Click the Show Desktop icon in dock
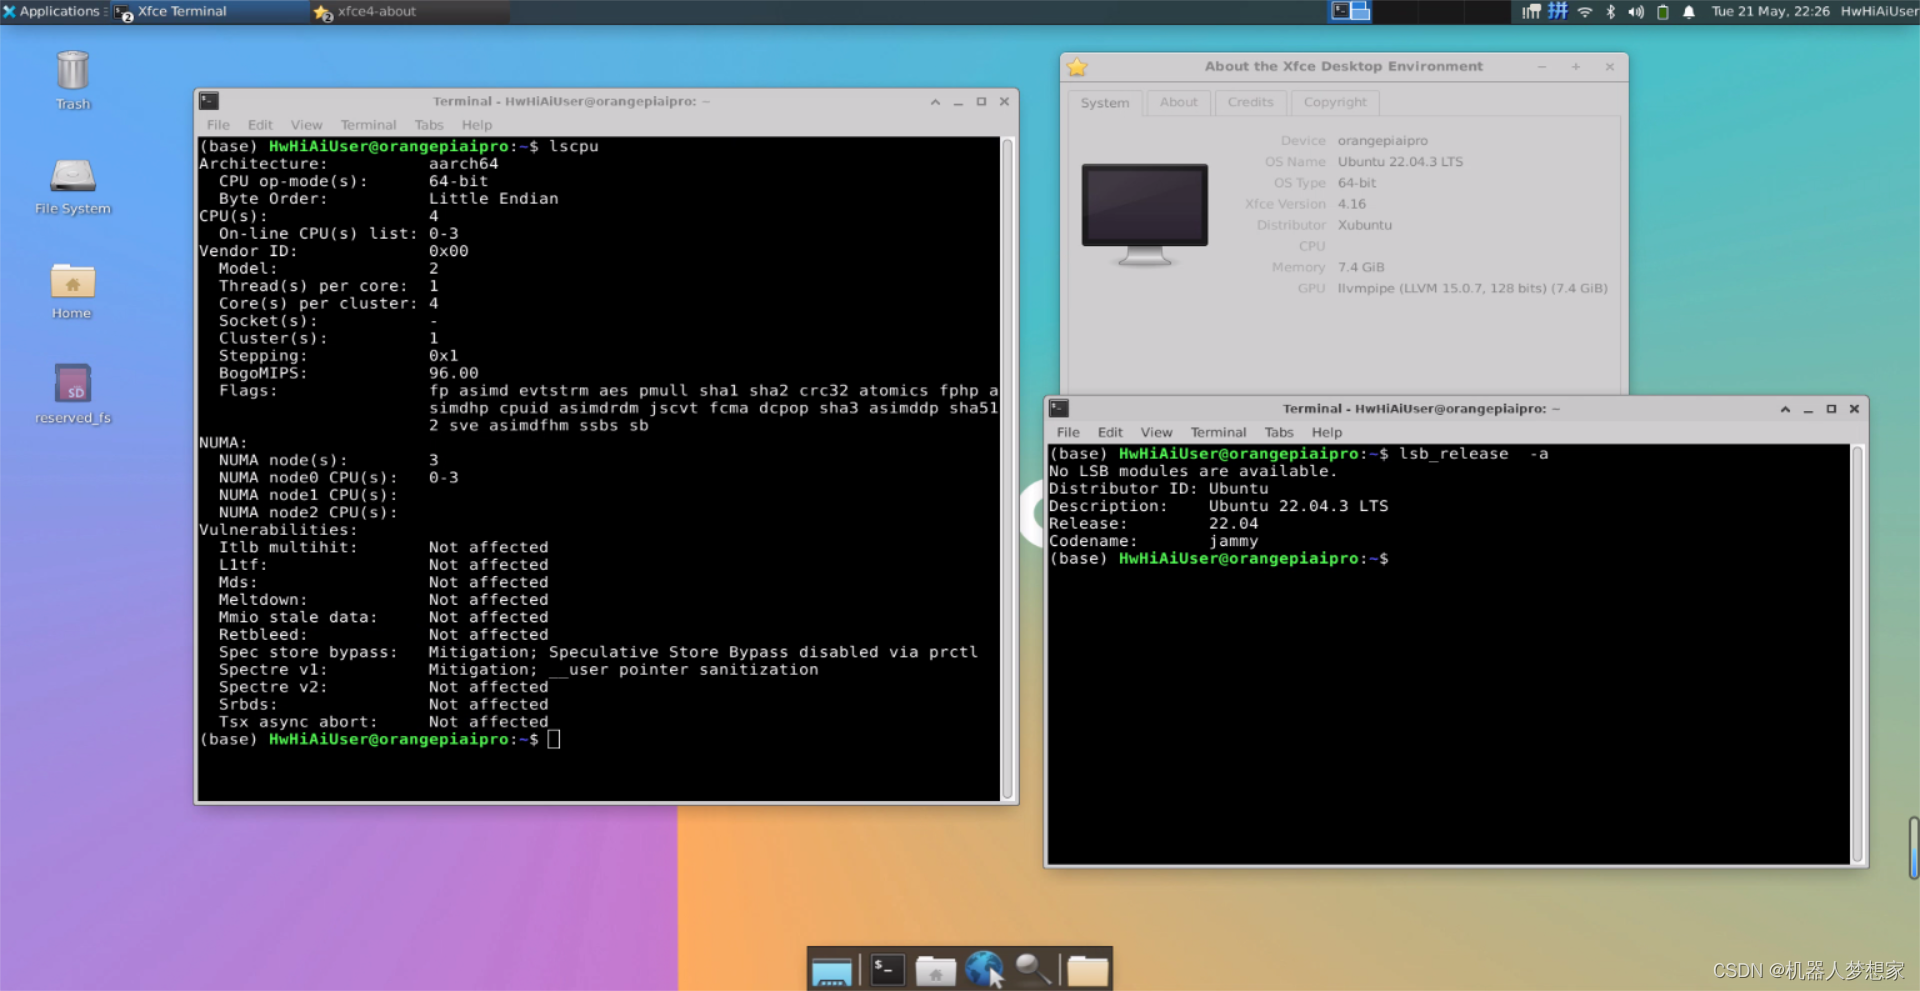Screen dimensions: 1920x991 coord(831,971)
